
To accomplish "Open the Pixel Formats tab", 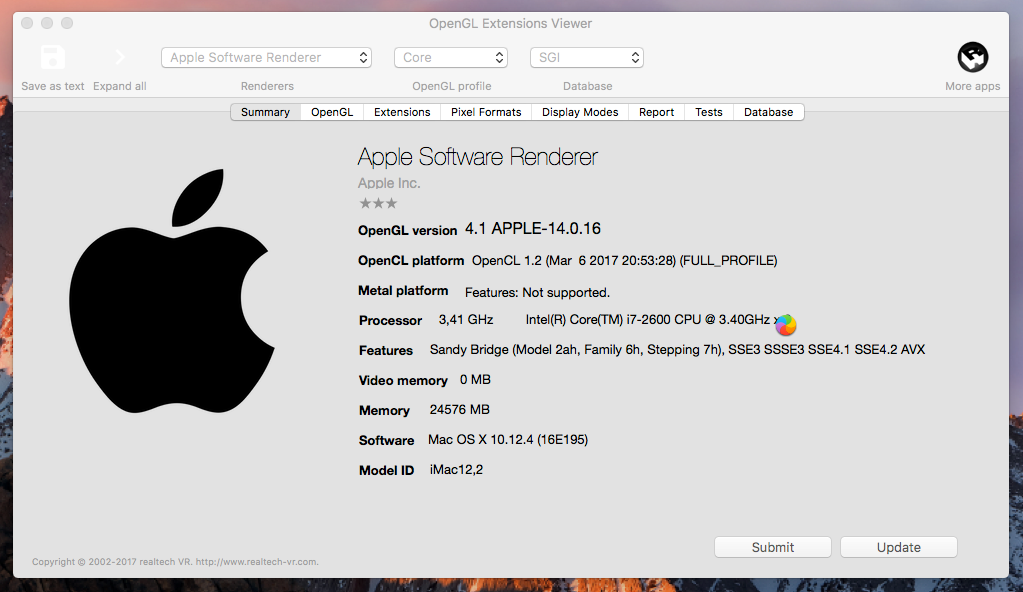I will [486, 112].
